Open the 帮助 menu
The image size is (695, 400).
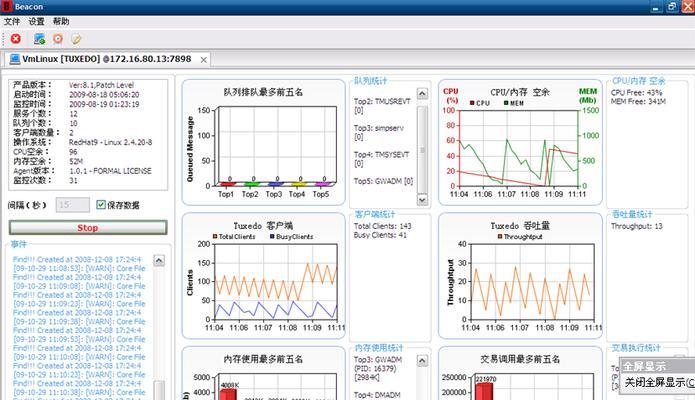(x=61, y=21)
